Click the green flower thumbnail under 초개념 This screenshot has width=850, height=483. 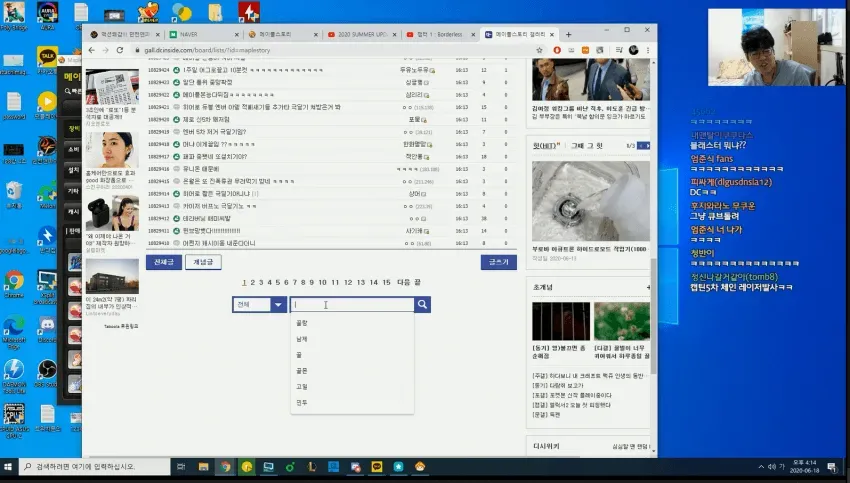coord(622,321)
